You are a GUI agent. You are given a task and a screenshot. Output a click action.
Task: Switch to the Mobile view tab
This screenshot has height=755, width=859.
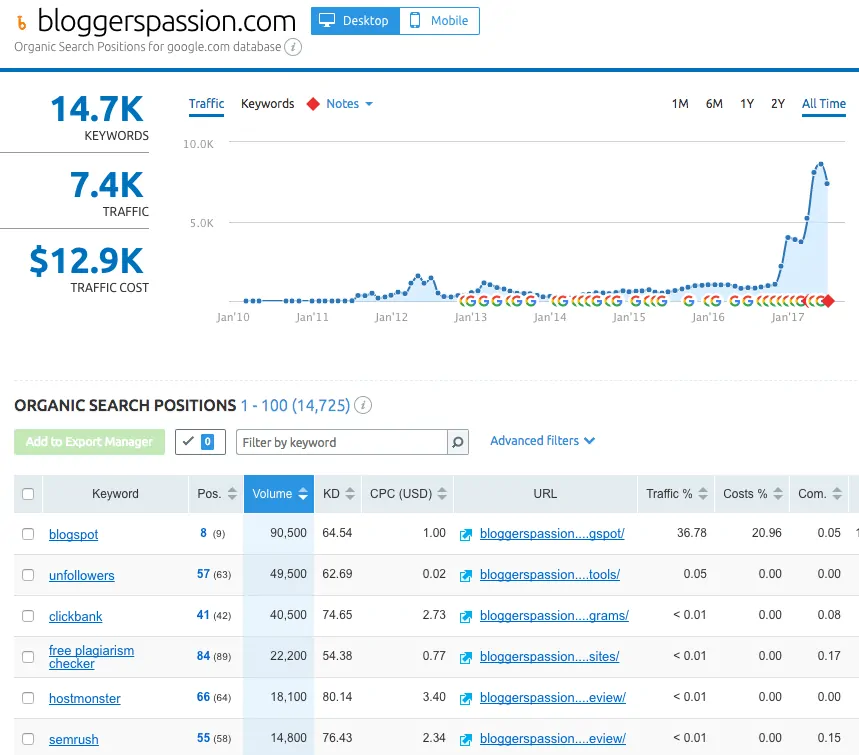[x=439, y=21]
